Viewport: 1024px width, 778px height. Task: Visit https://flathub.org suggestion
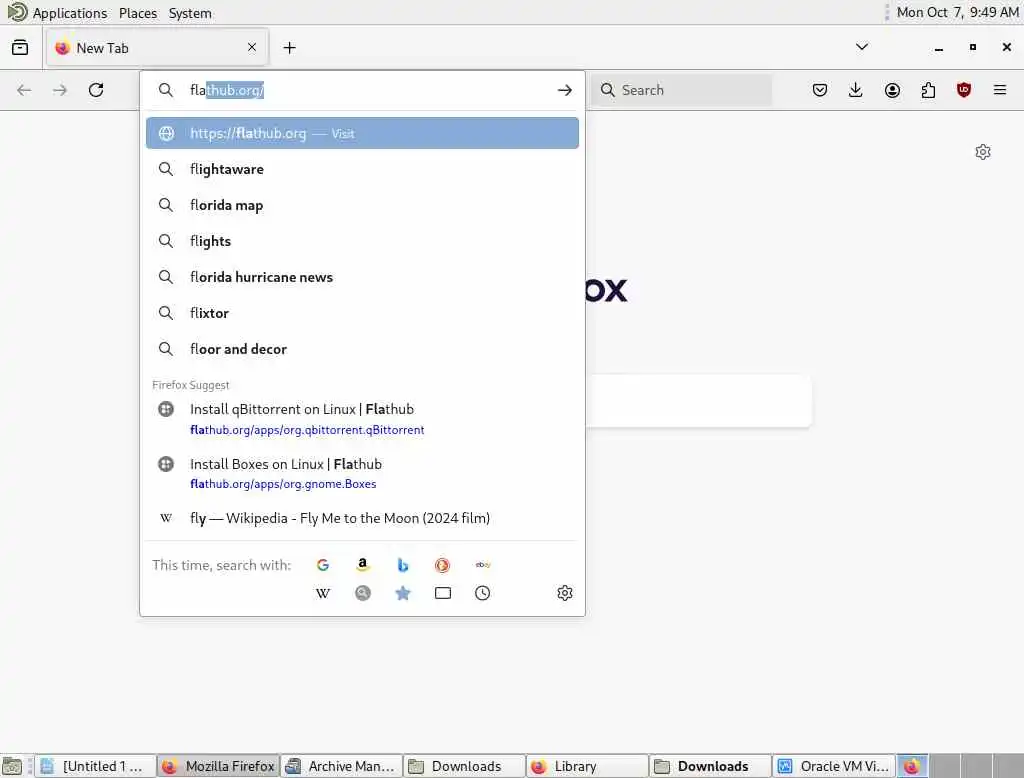(362, 133)
